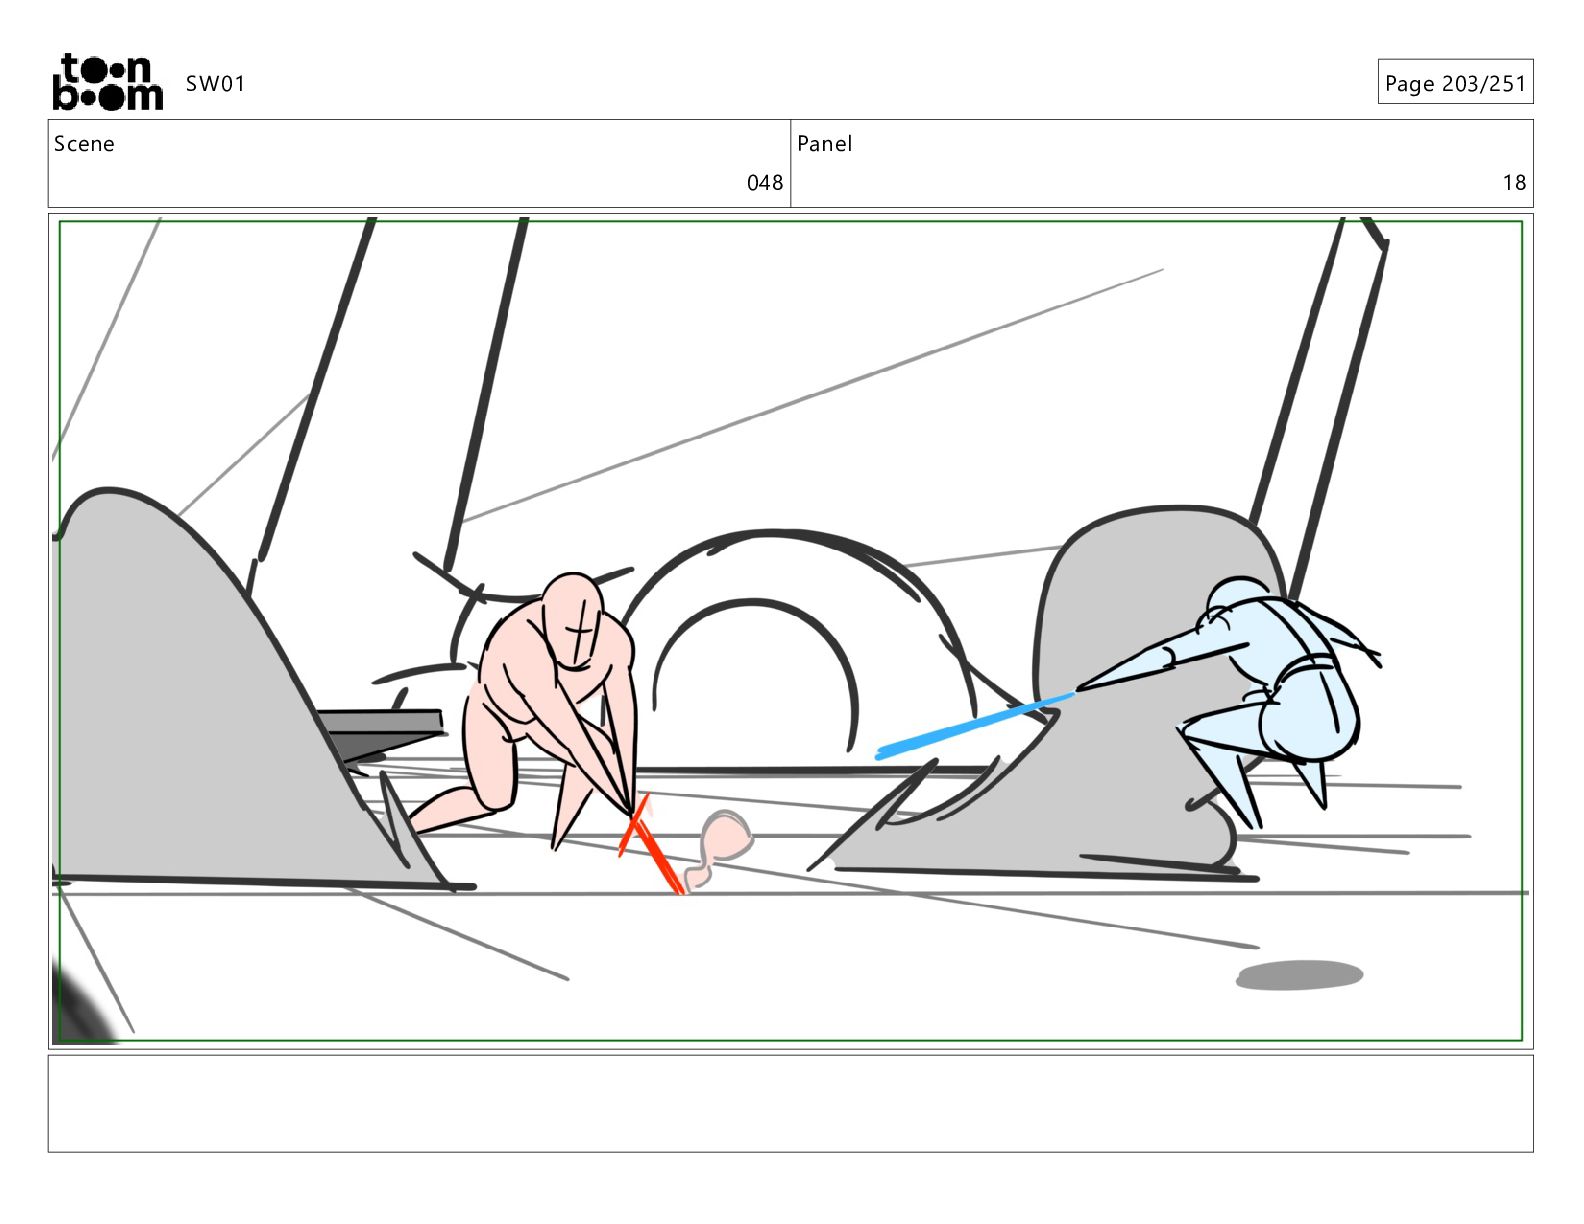Click the empty notes box below panel
1584x1224 pixels.
791,1104
